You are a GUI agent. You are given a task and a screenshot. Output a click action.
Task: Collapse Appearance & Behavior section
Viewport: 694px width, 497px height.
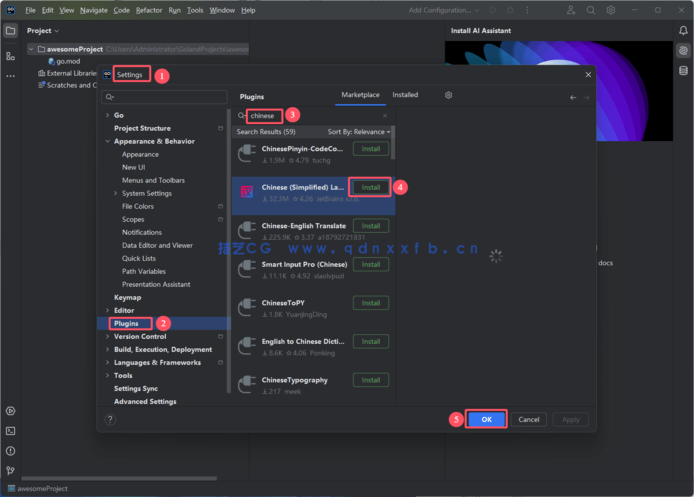(106, 141)
